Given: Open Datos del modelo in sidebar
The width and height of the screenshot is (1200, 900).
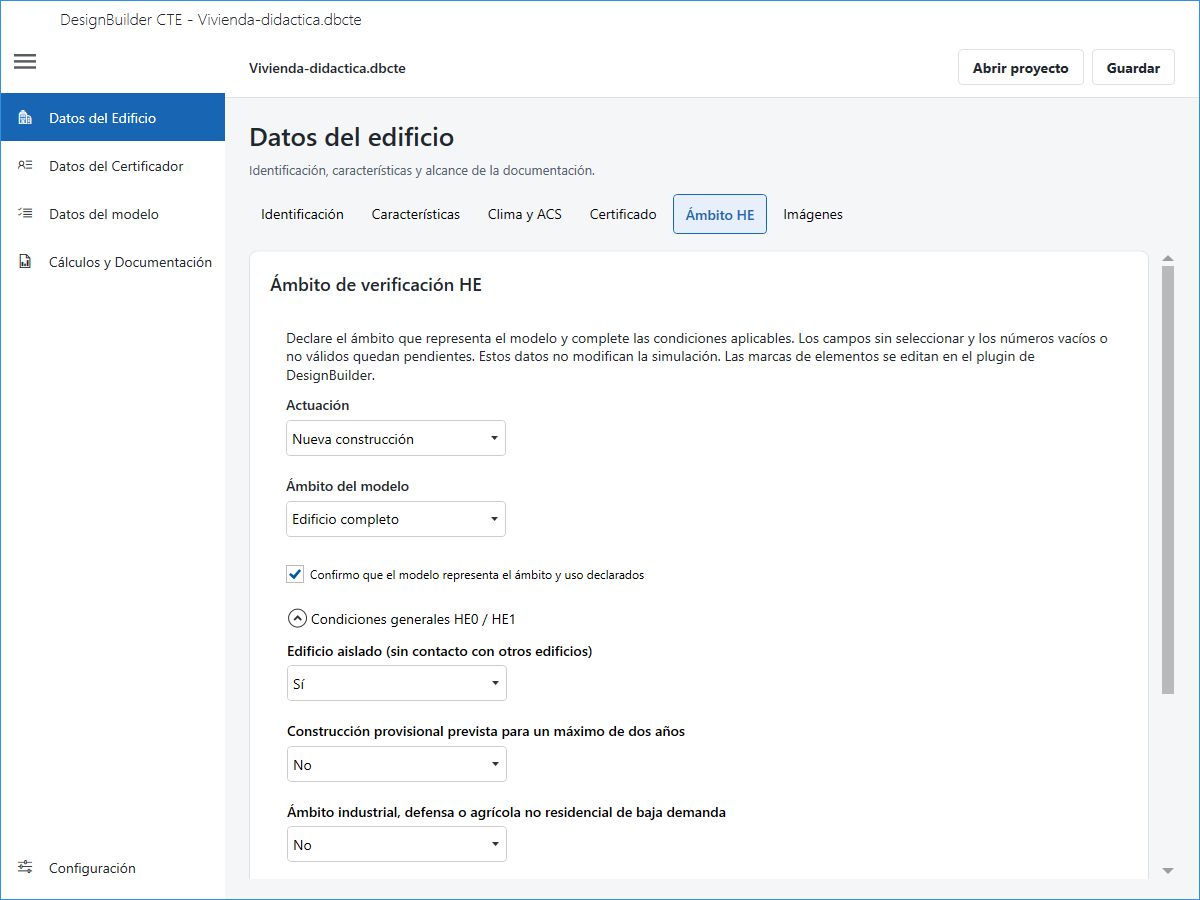Looking at the screenshot, I should click(113, 214).
